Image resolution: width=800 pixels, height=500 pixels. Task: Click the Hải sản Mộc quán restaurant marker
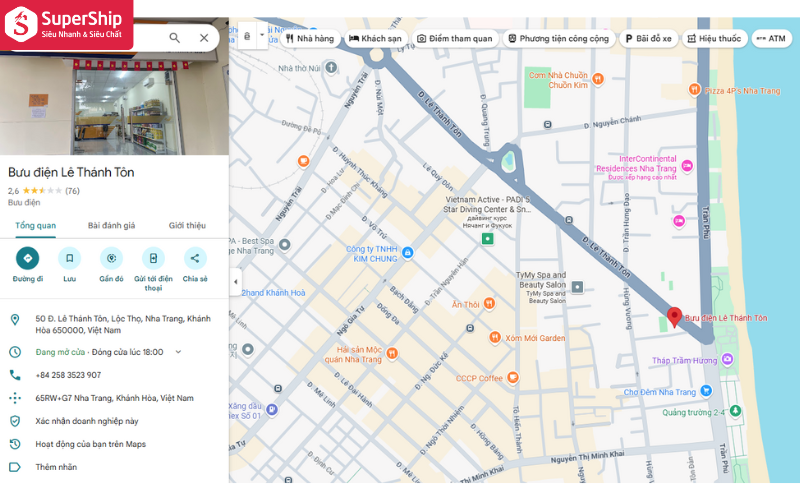click(x=392, y=353)
